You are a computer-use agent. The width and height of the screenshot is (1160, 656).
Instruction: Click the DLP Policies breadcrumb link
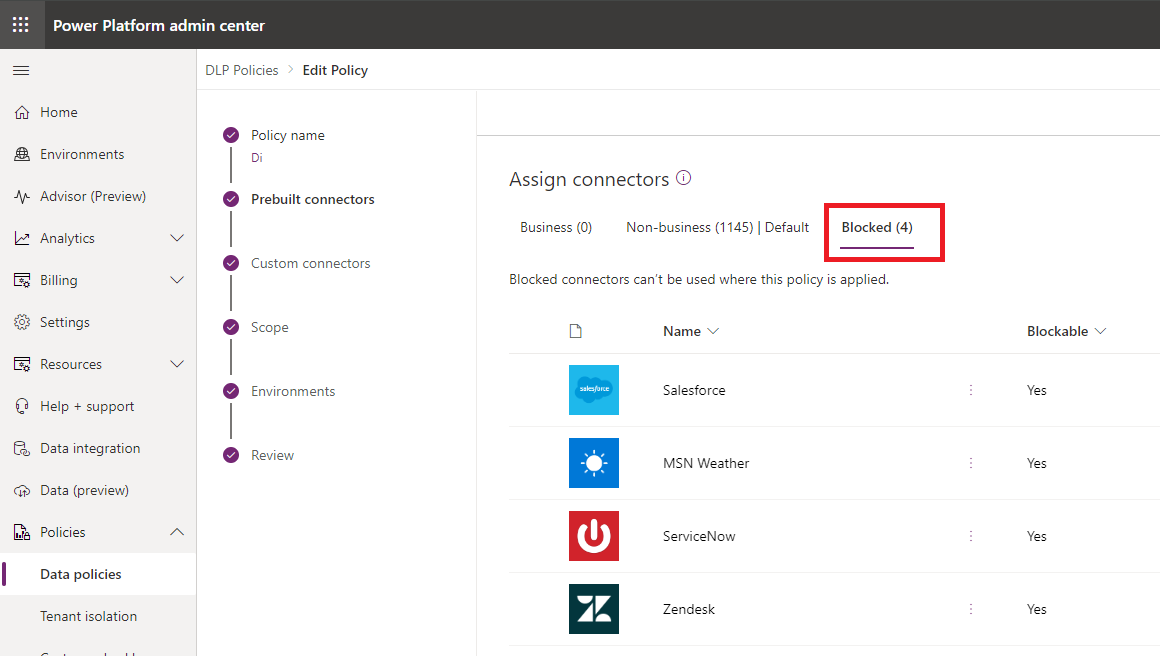[x=242, y=70]
